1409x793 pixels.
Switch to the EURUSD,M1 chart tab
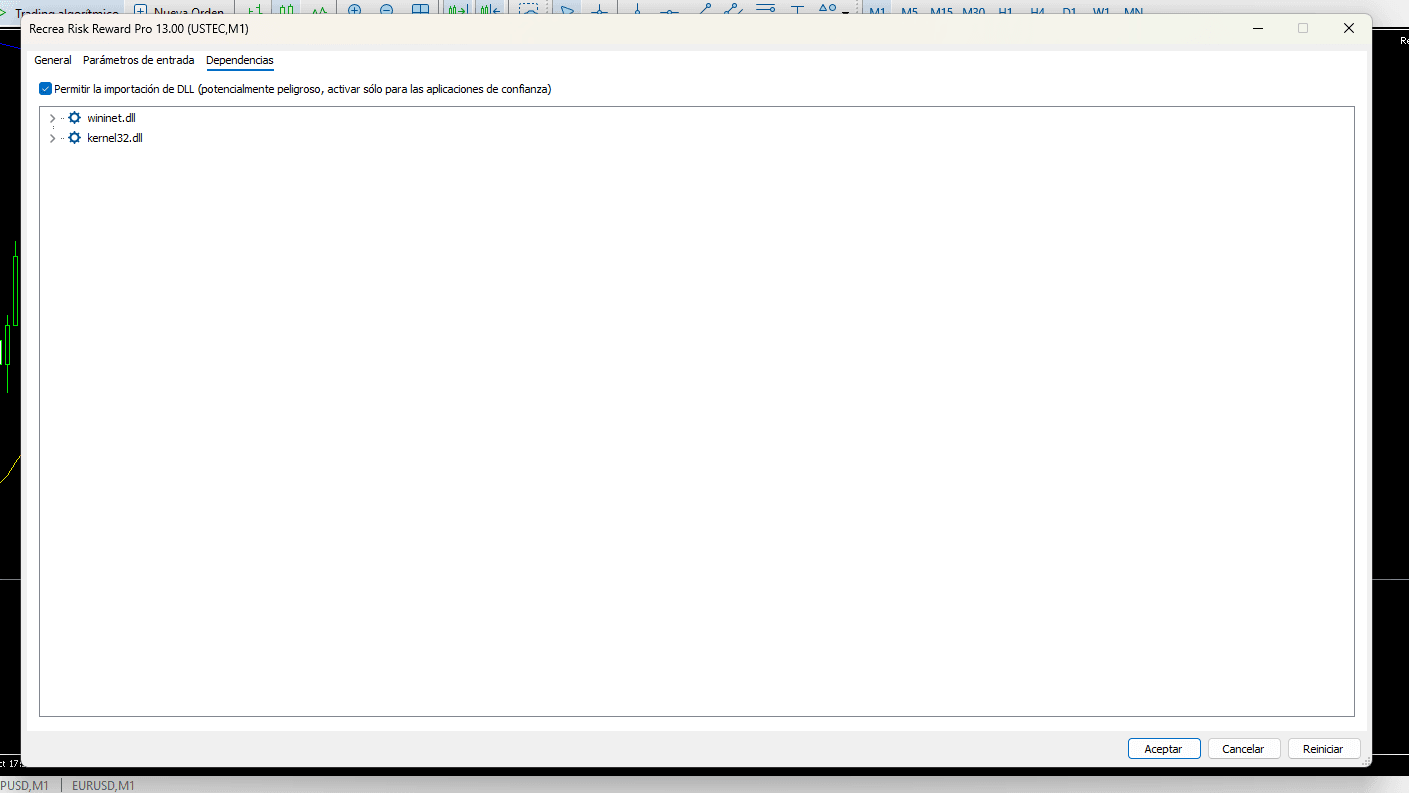[x=103, y=785]
